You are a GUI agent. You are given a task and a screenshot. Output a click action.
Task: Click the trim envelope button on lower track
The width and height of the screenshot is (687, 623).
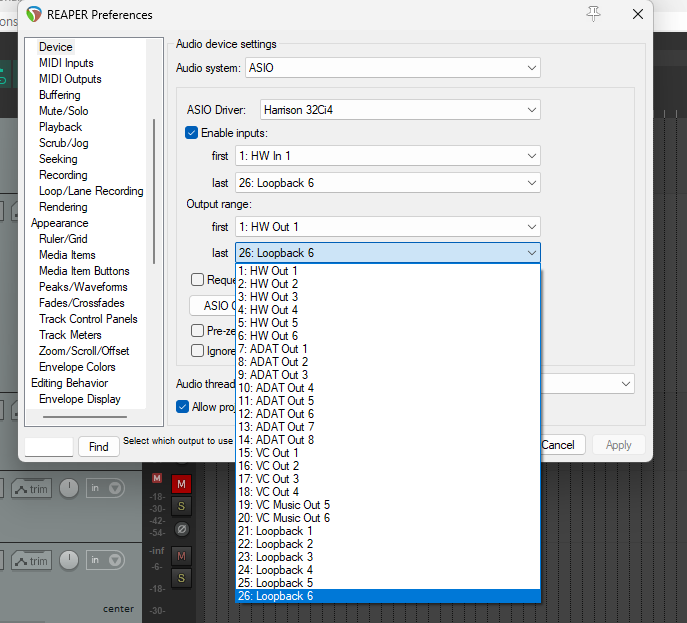point(31,561)
